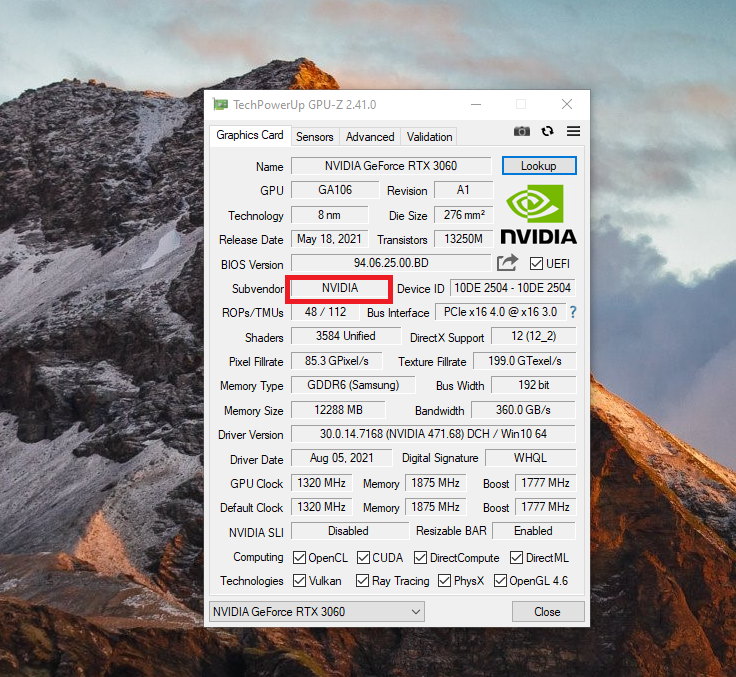Select the Graphics Card tab

[250, 135]
